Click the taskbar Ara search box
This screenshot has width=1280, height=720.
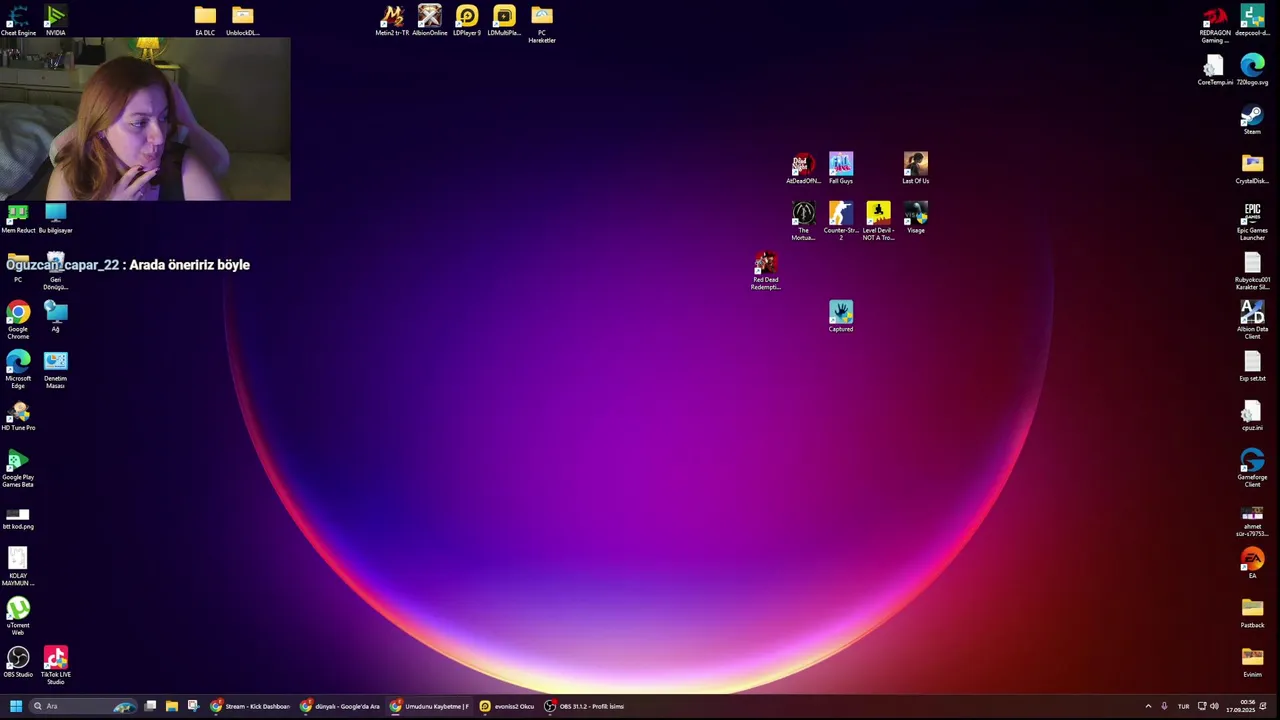pos(84,706)
